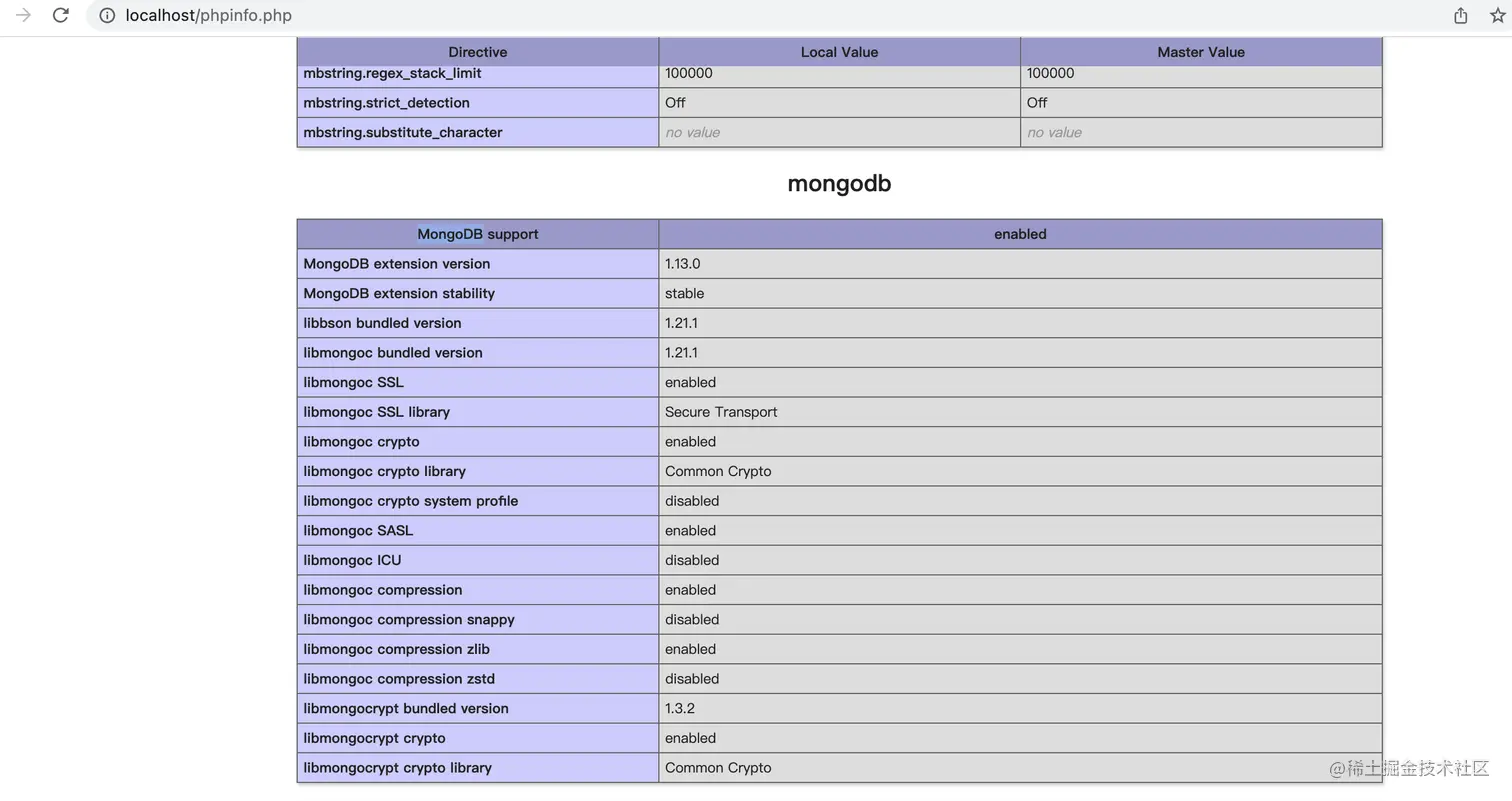Viewport: 1512px width, 801px height.
Task: Click master "no value" for mbstring.substitute_character
Action: click(1054, 132)
